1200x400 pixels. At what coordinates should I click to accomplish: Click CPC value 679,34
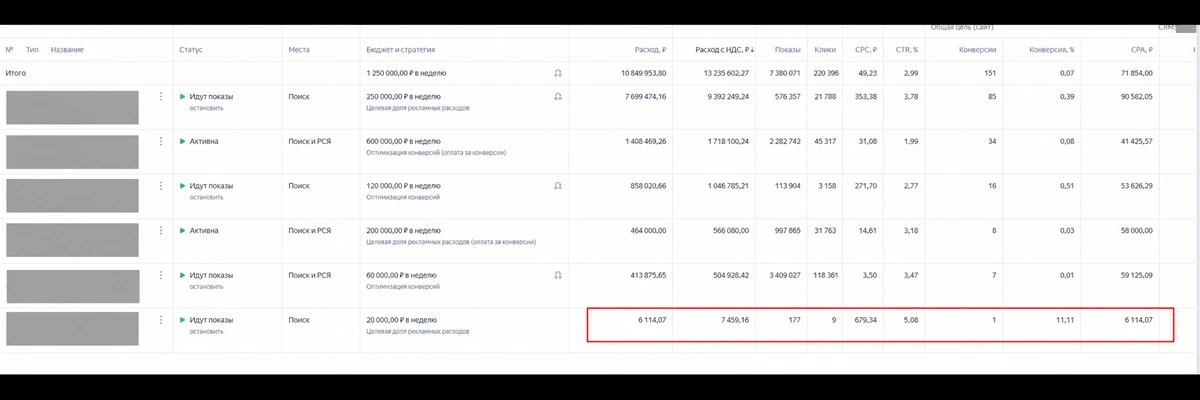(865, 320)
